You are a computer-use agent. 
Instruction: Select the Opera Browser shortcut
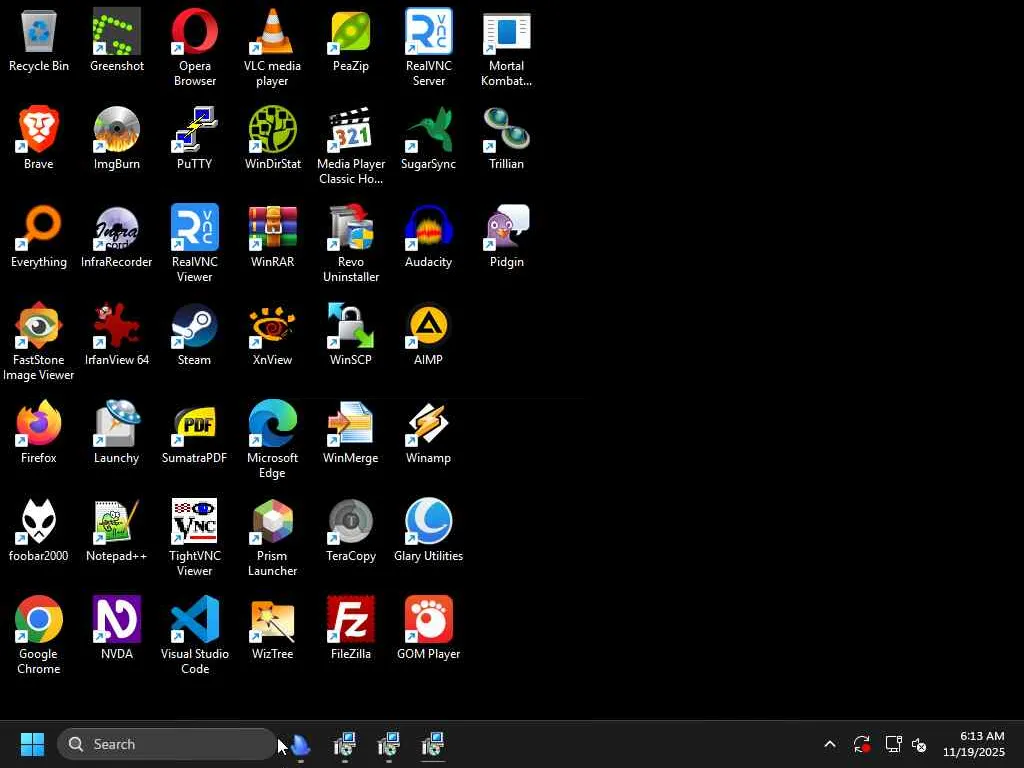[195, 48]
